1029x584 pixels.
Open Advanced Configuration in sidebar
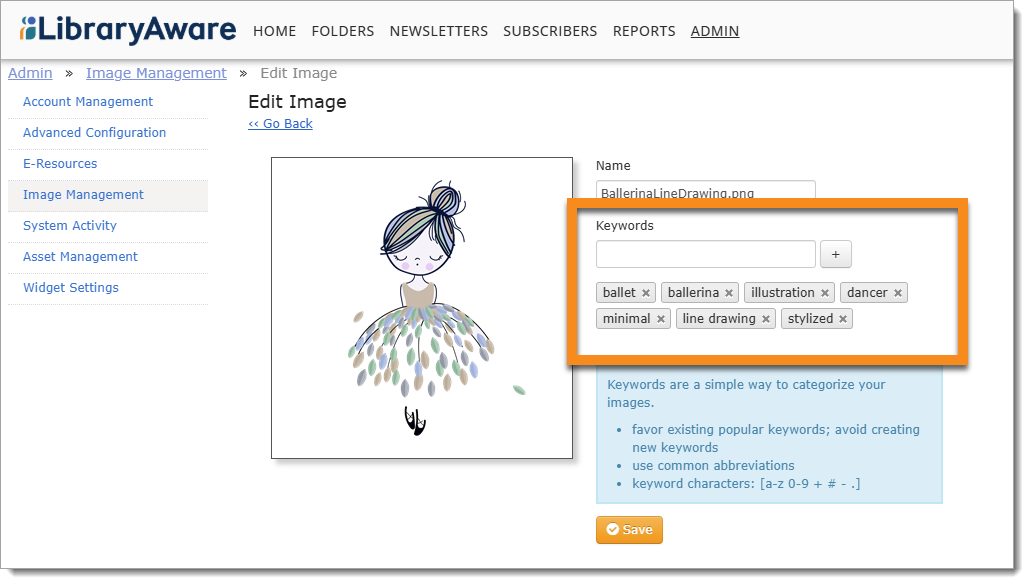(94, 133)
